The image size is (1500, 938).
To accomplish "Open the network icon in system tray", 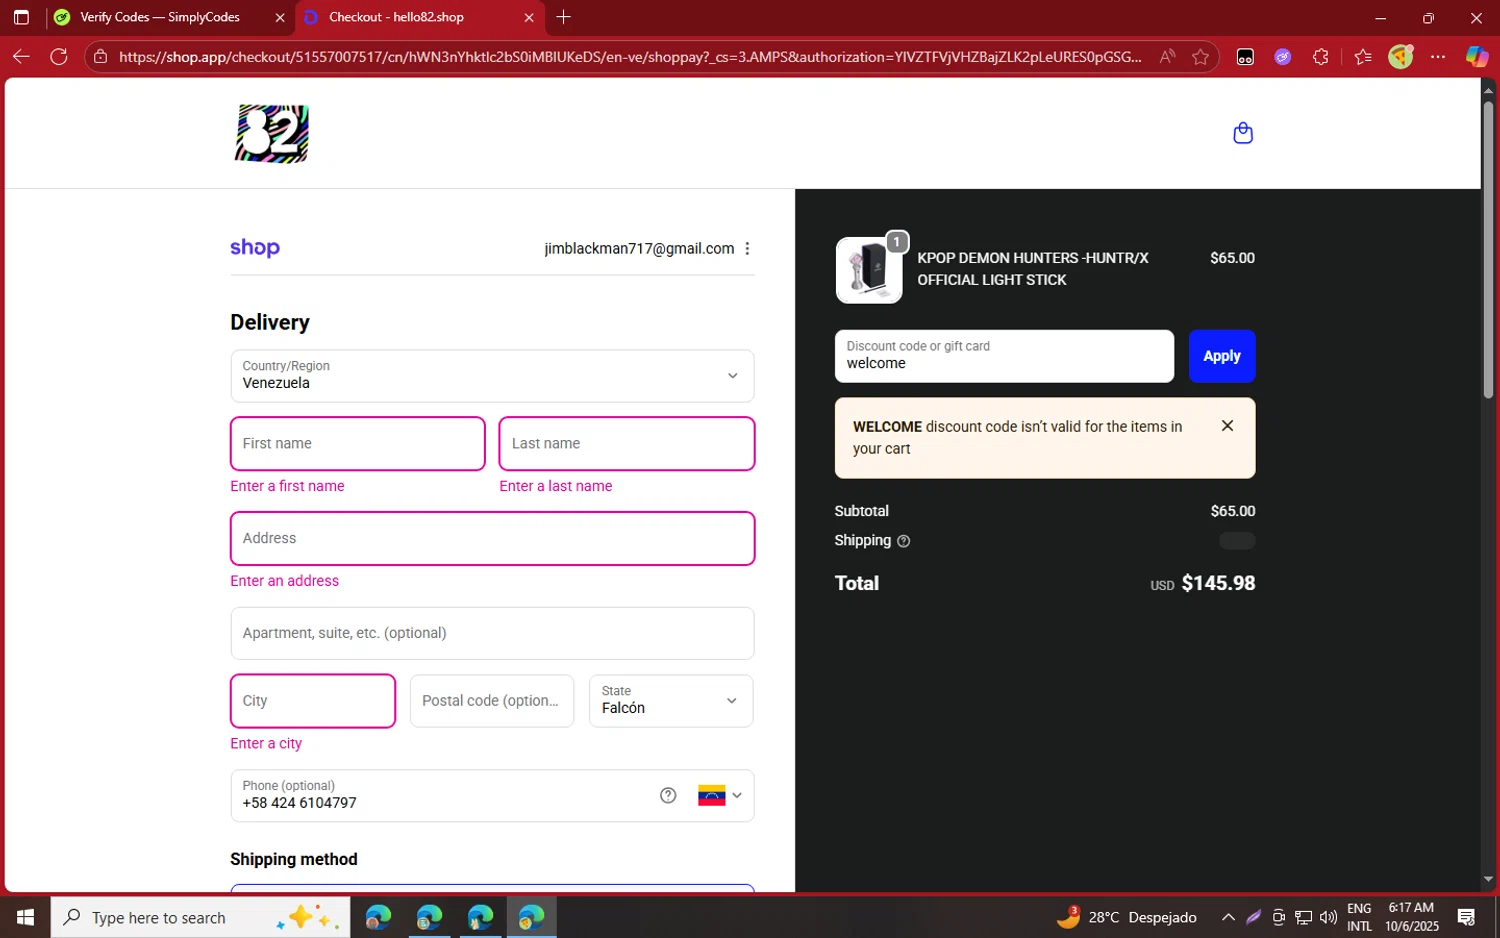I will click(x=1304, y=917).
